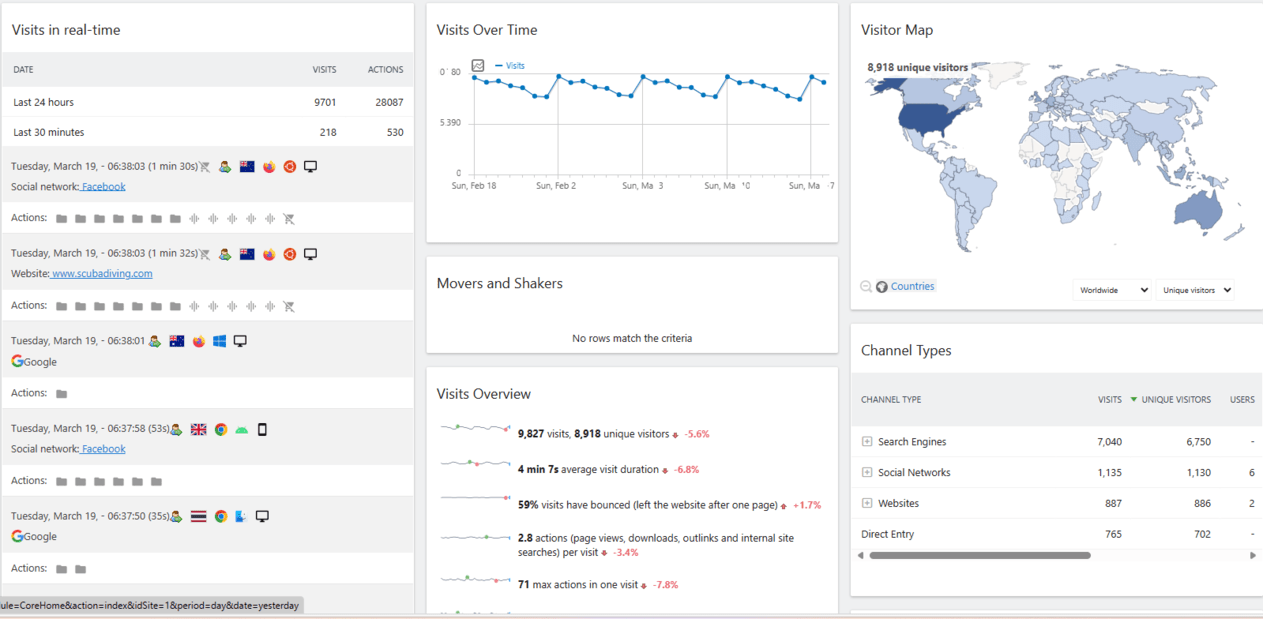Open the www.scubadiving.com referrer link

102,274
